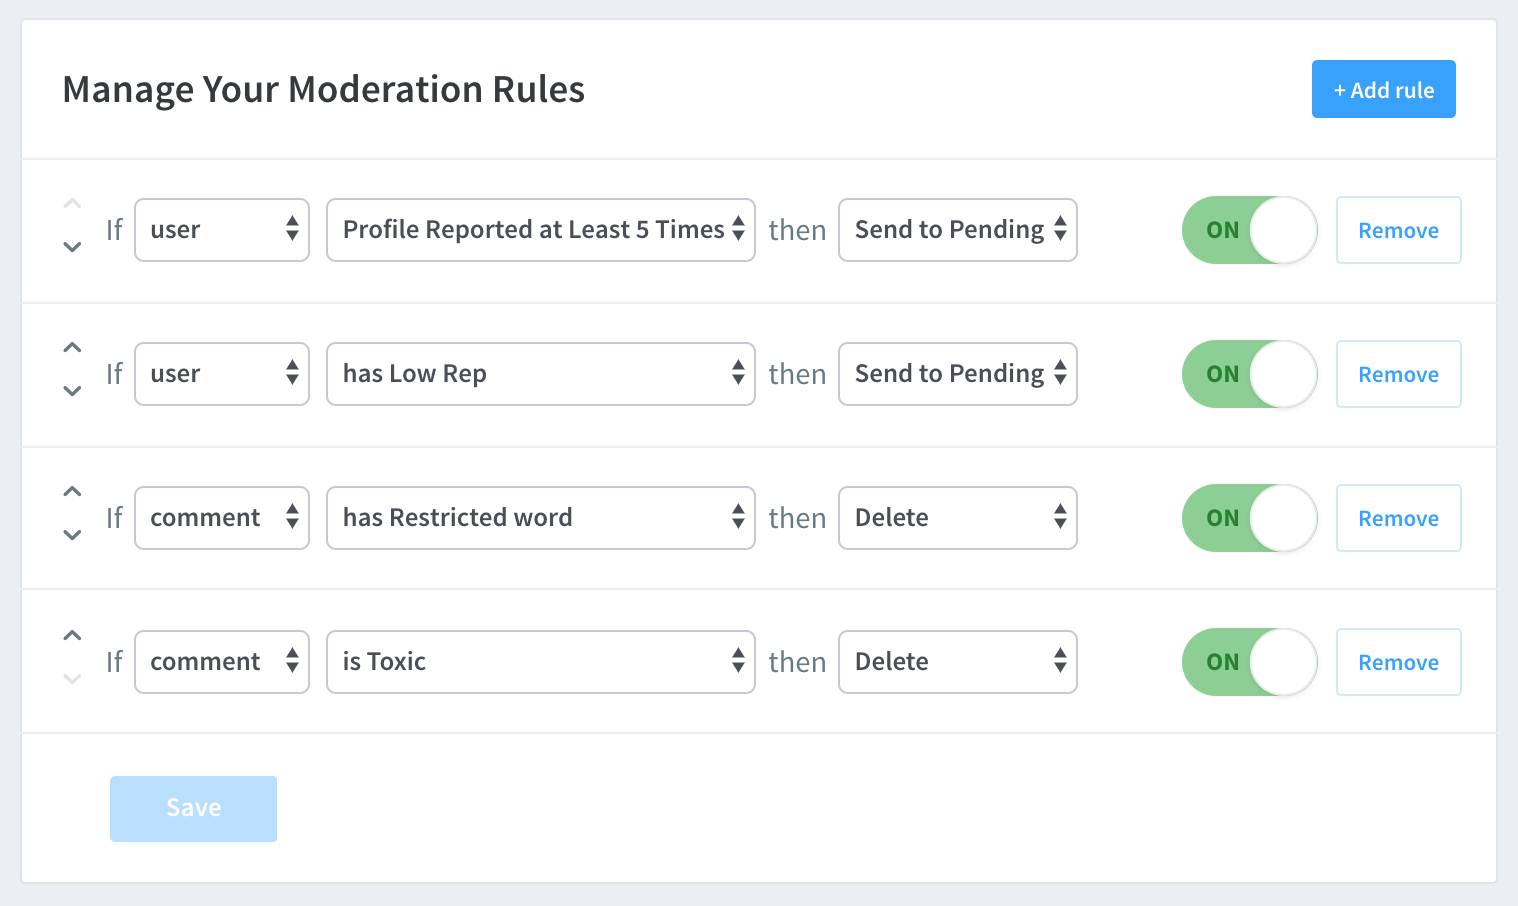Open the Delete action dropdown for the is Toxic rule
This screenshot has height=906, width=1518.
tap(957, 662)
